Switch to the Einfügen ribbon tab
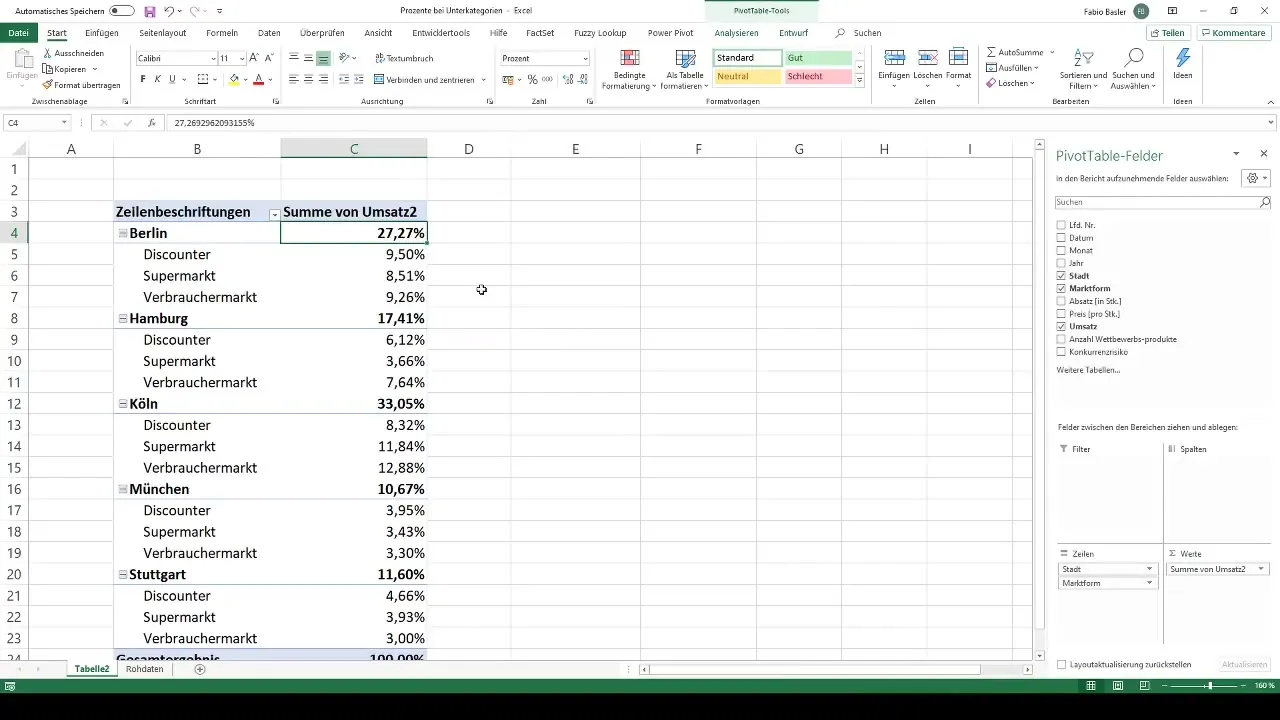The width and height of the screenshot is (1280, 720). [102, 33]
